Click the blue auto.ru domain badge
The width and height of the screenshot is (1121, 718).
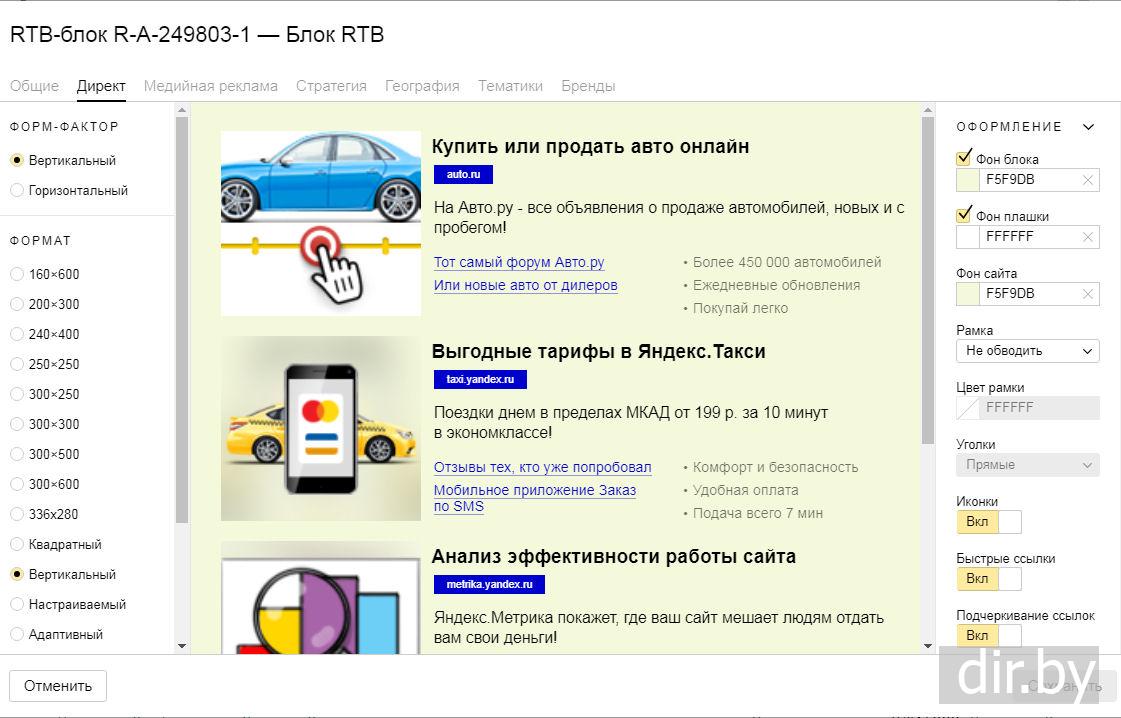463,174
